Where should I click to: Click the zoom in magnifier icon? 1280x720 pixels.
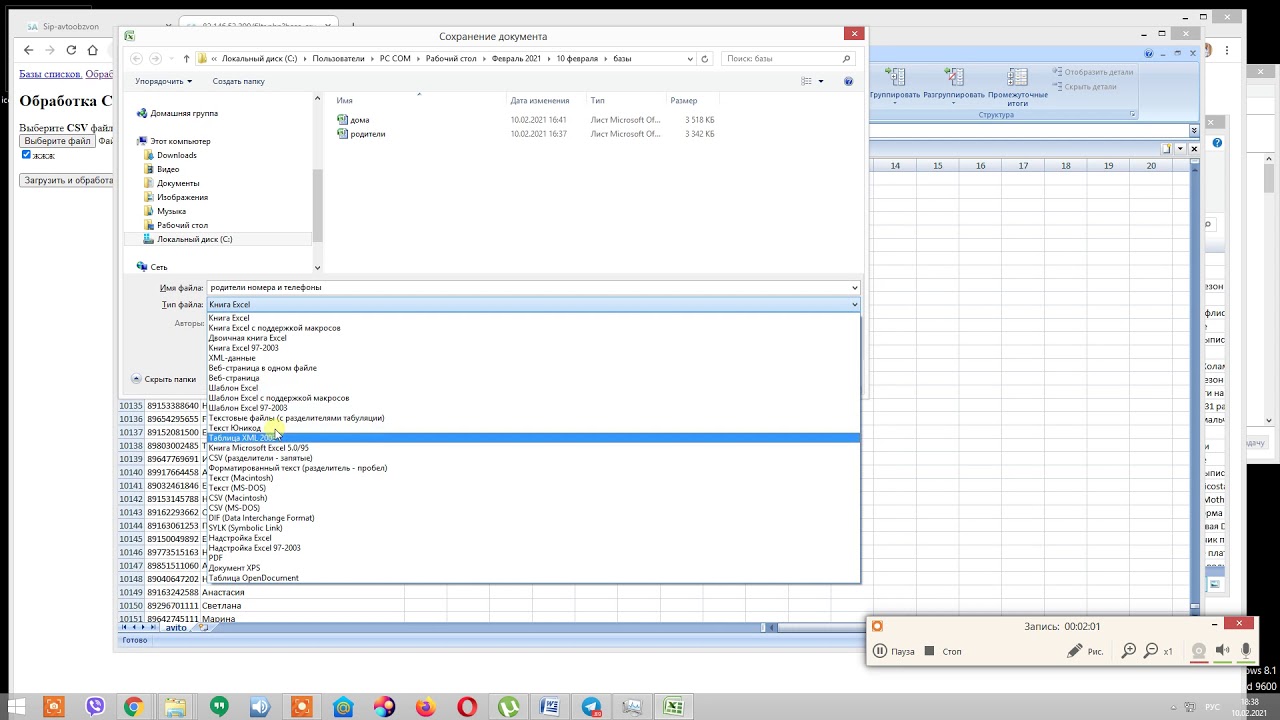coord(1129,651)
